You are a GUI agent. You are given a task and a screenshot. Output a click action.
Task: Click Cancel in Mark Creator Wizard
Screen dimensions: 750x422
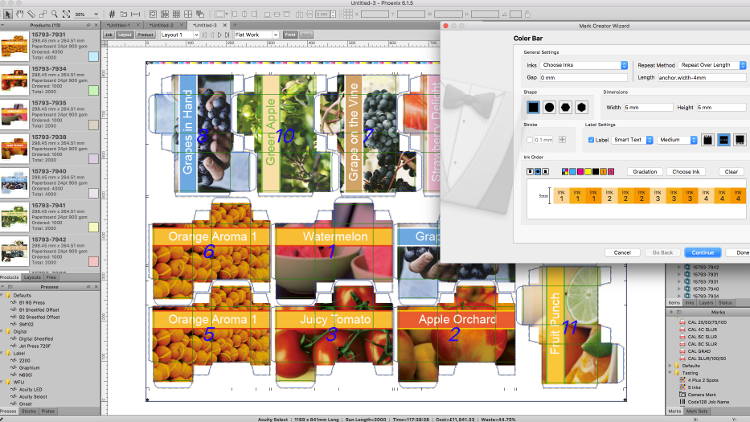click(x=622, y=253)
